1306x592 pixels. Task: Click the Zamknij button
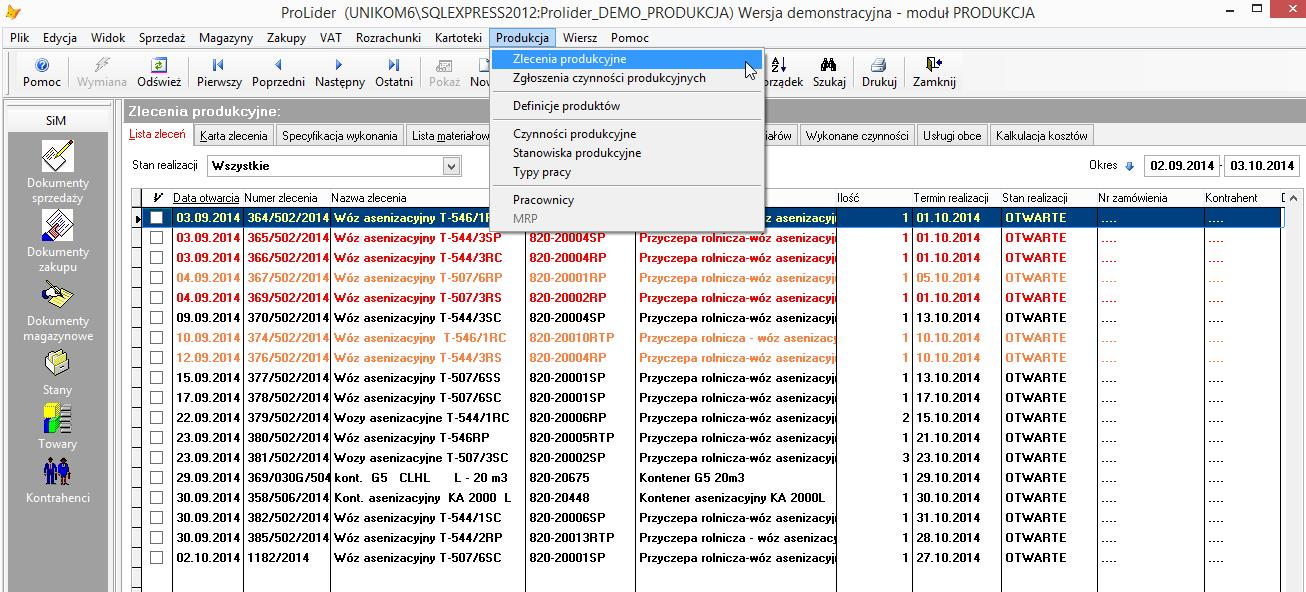[934, 72]
